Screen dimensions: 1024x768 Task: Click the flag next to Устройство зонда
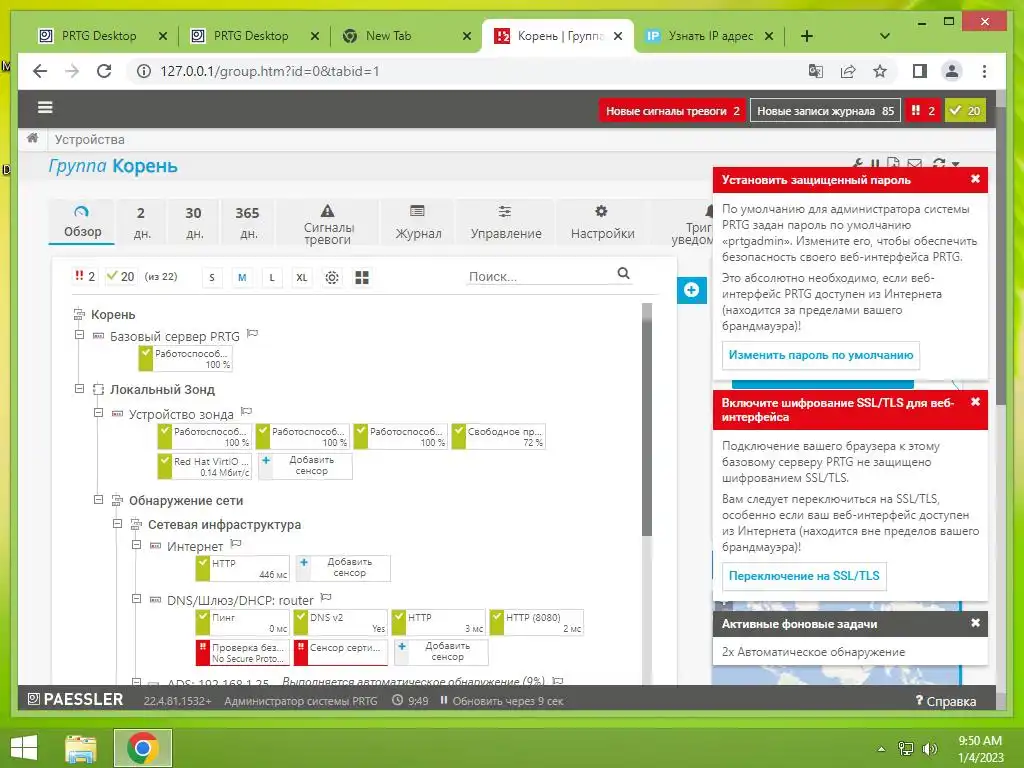tap(246, 412)
